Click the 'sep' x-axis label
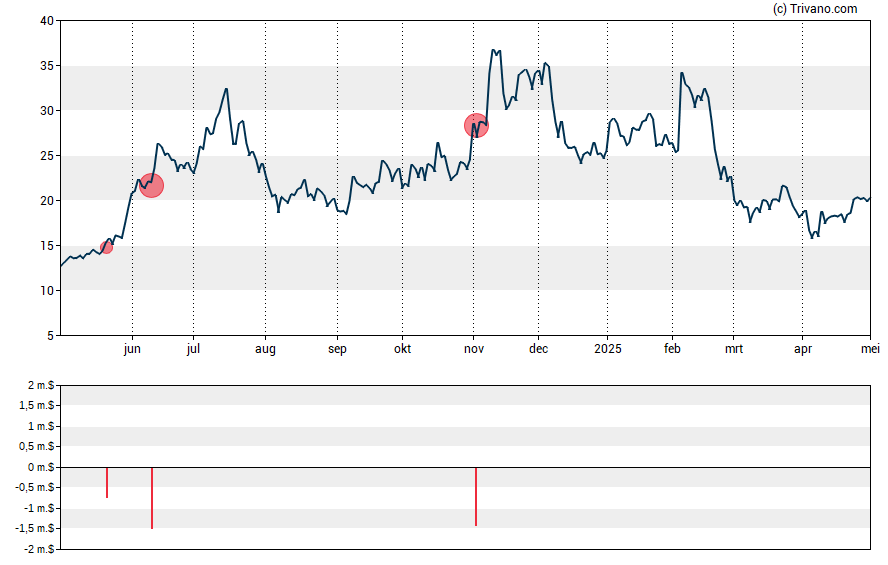The width and height of the screenshot is (888, 565). 337,349
